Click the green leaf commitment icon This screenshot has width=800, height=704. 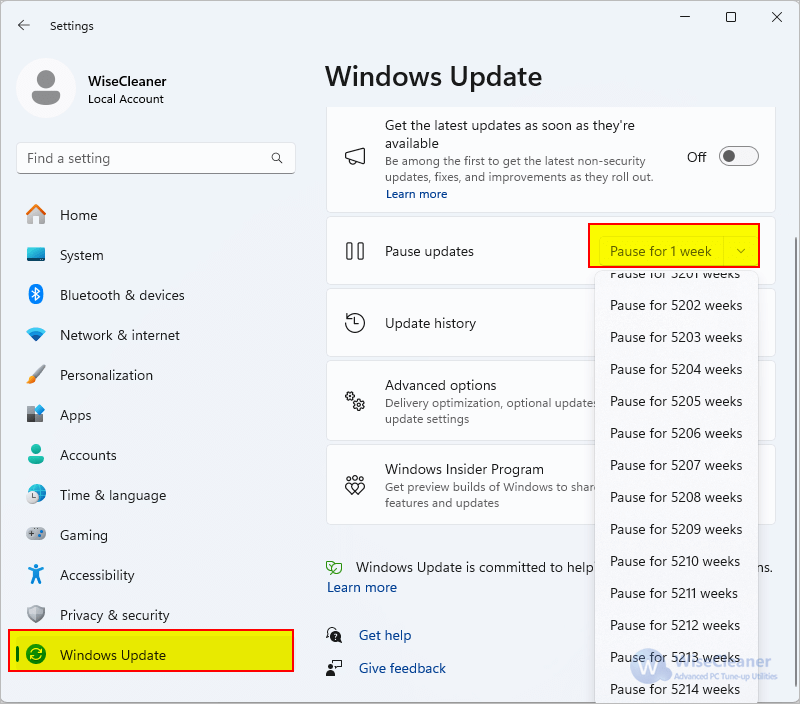(x=334, y=567)
